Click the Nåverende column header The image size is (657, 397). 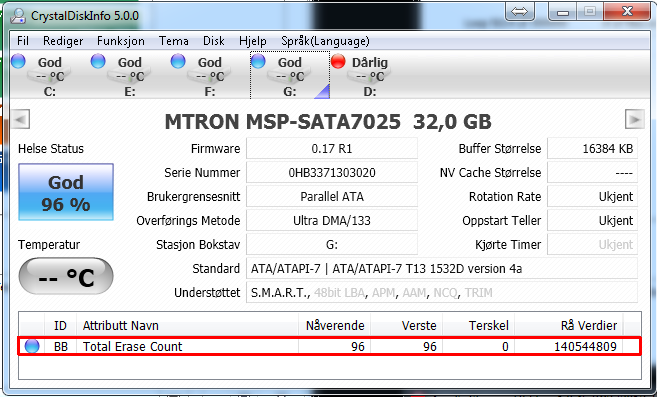[334, 325]
